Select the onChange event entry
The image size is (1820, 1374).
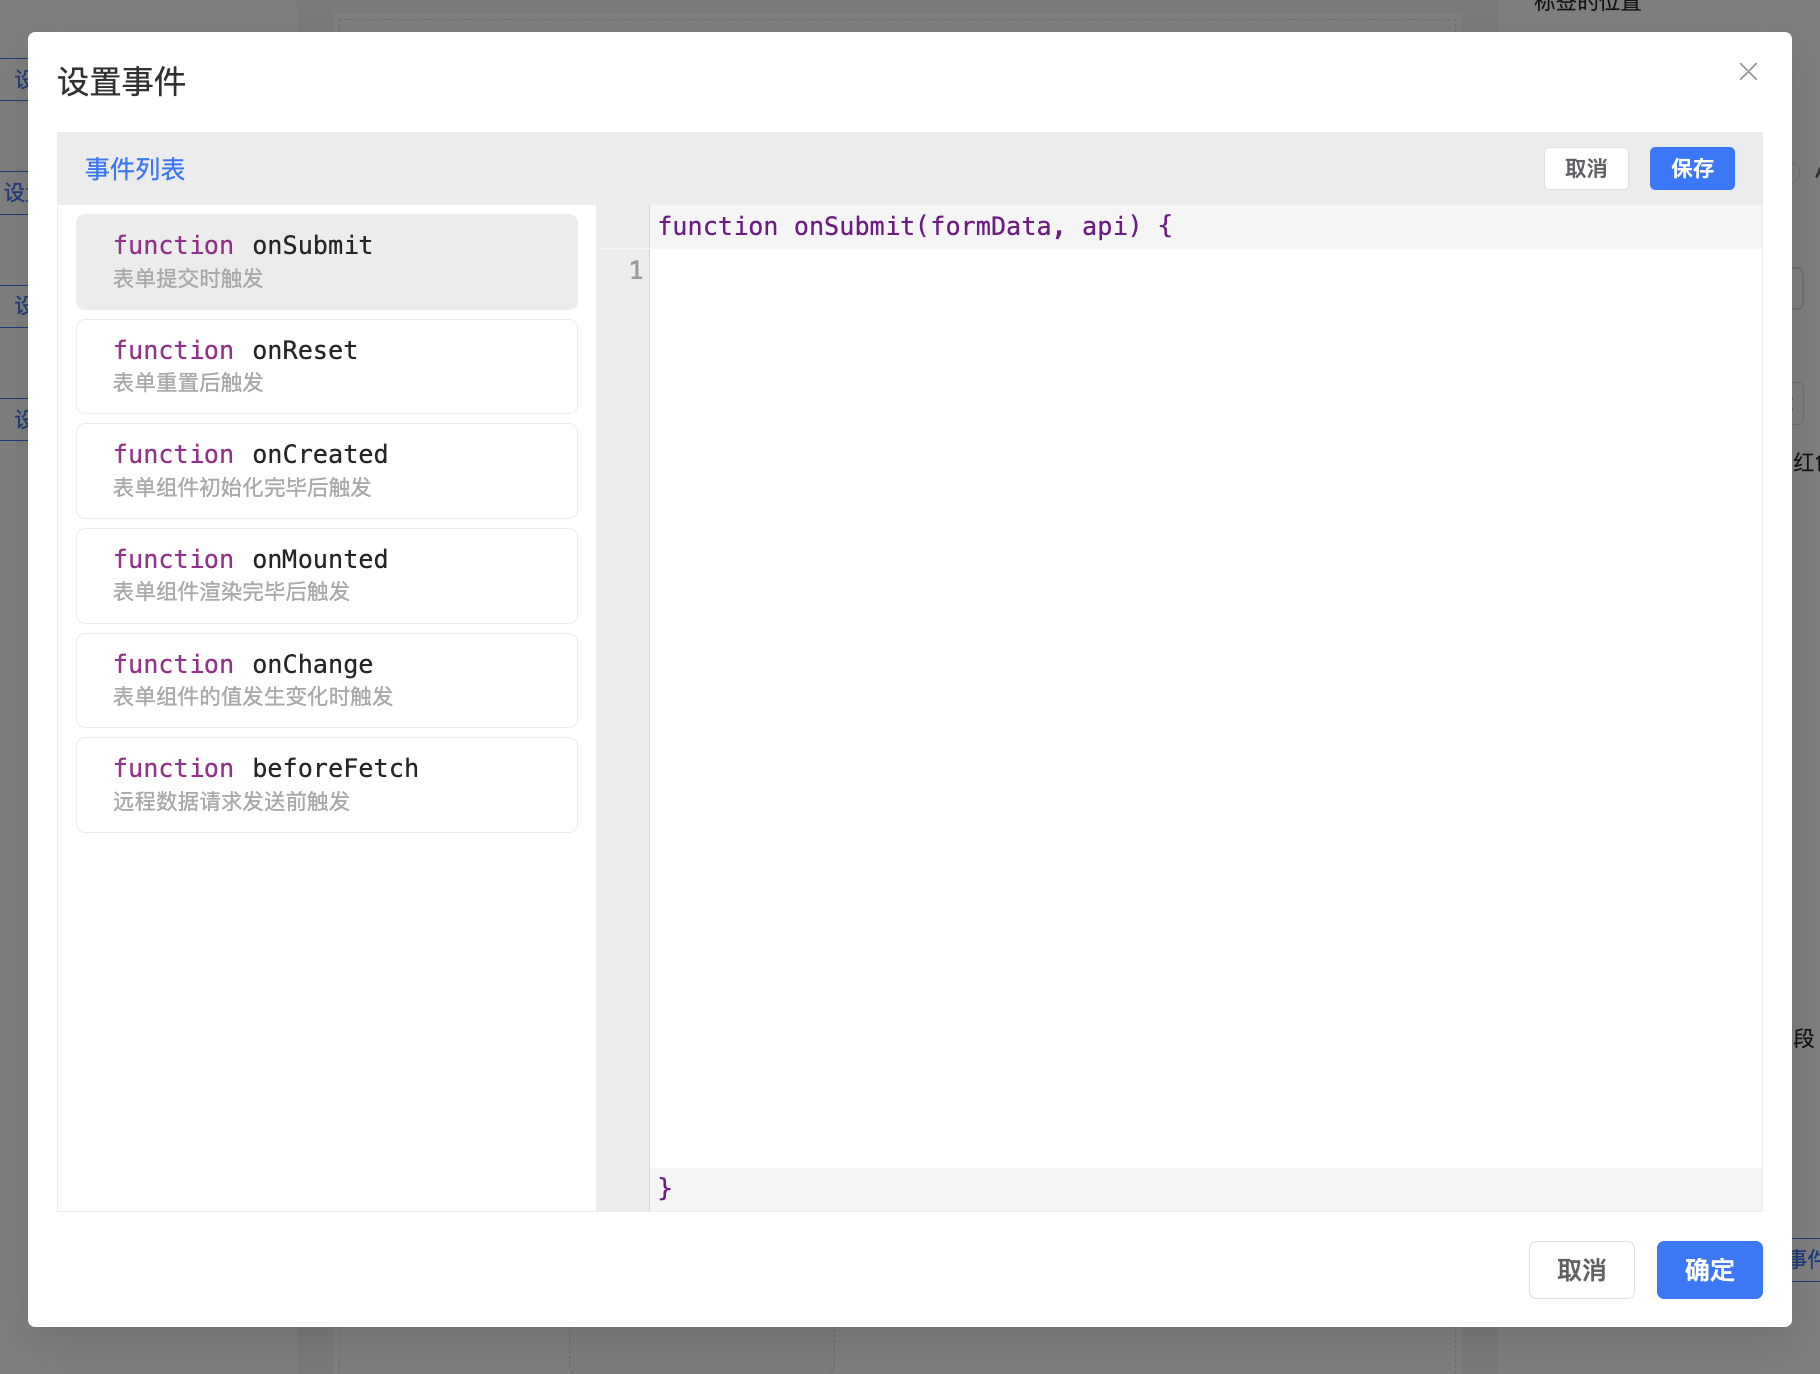pyautogui.click(x=326, y=680)
